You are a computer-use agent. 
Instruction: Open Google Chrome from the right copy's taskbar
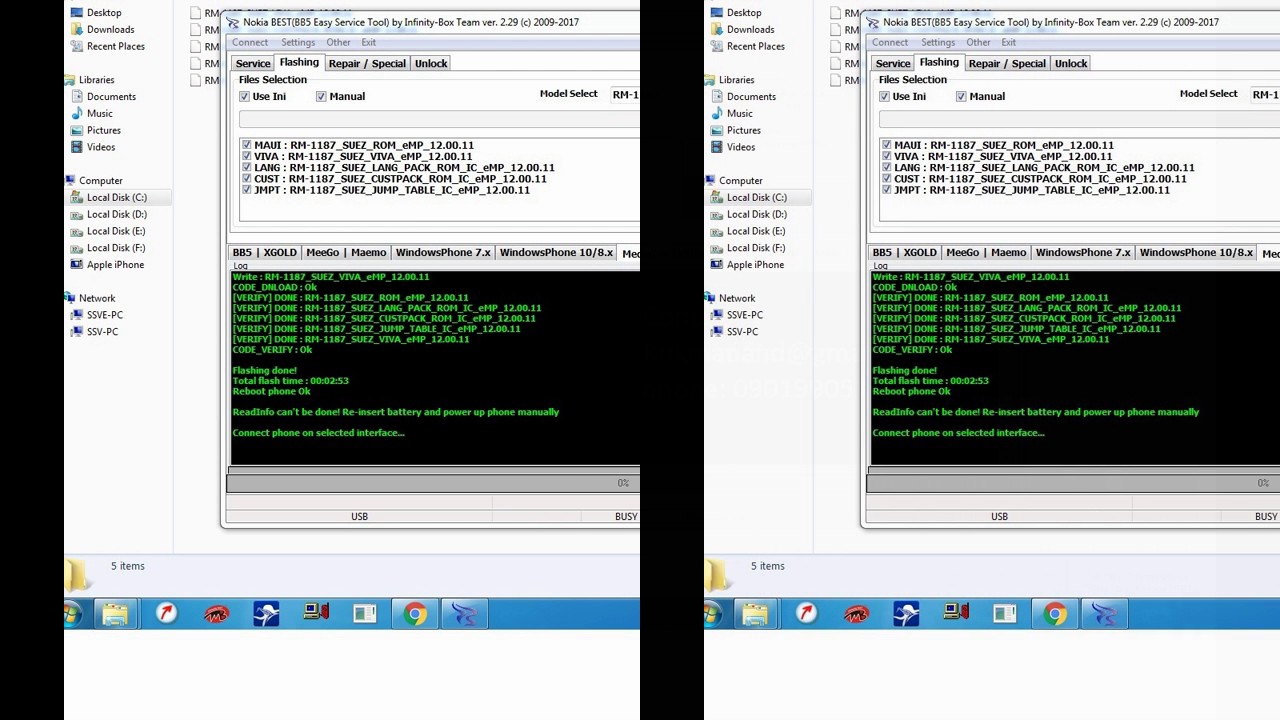click(1055, 614)
